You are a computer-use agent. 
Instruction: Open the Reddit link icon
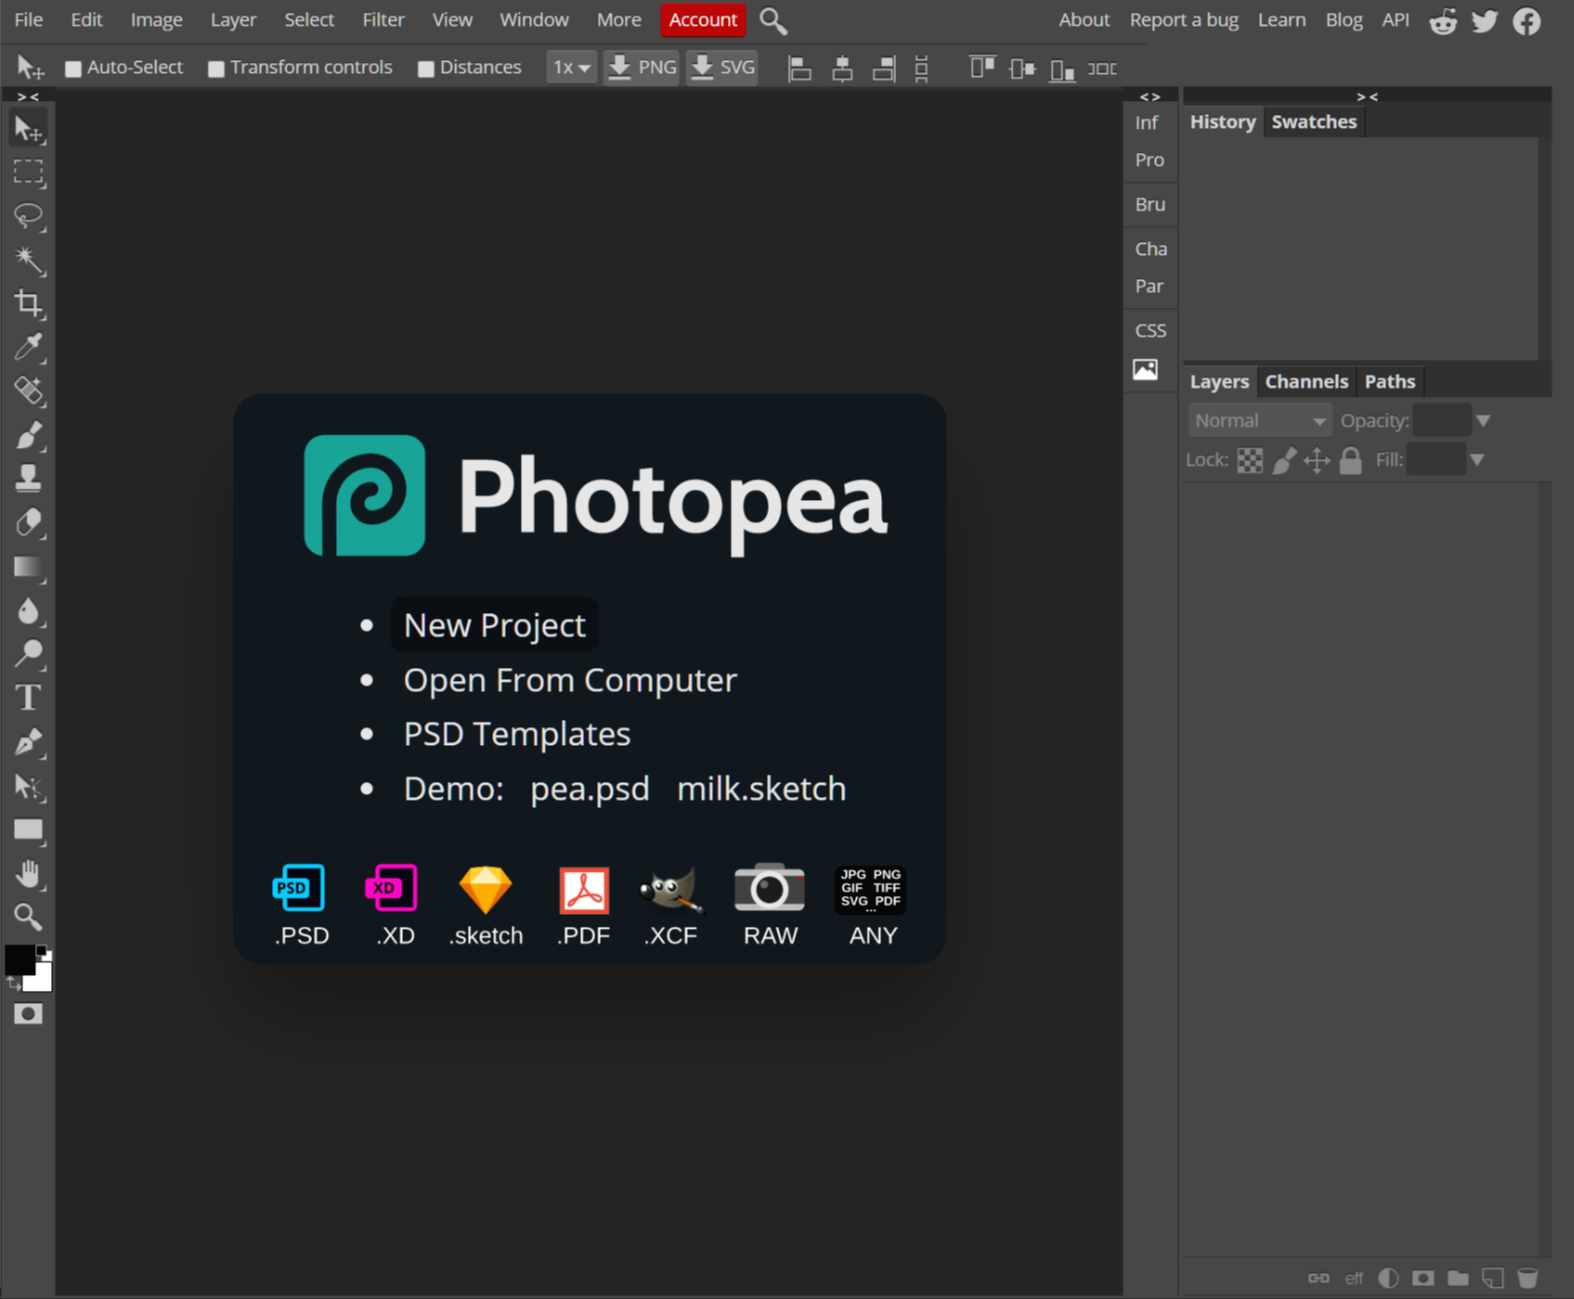point(1443,20)
